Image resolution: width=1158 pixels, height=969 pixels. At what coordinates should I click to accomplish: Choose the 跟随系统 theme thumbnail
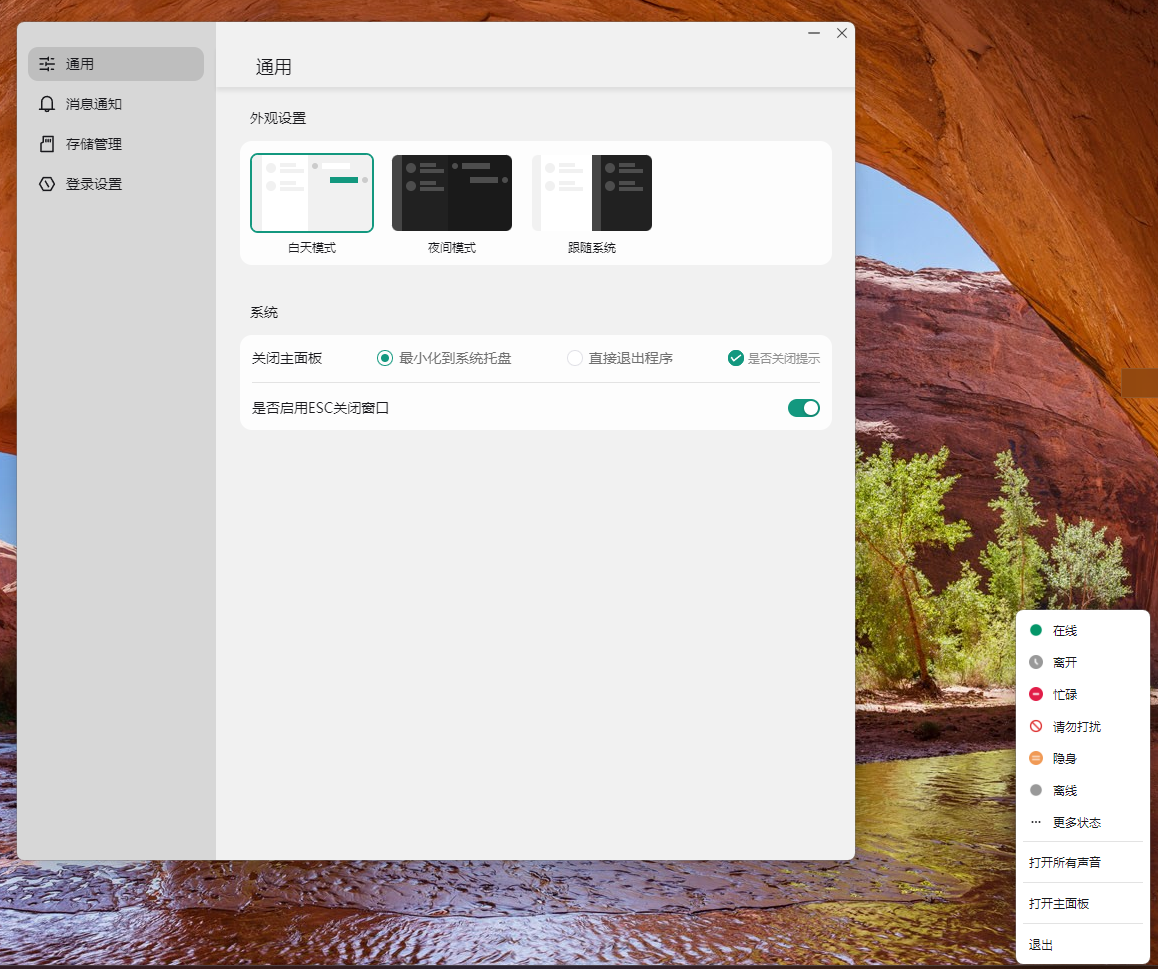coord(592,193)
